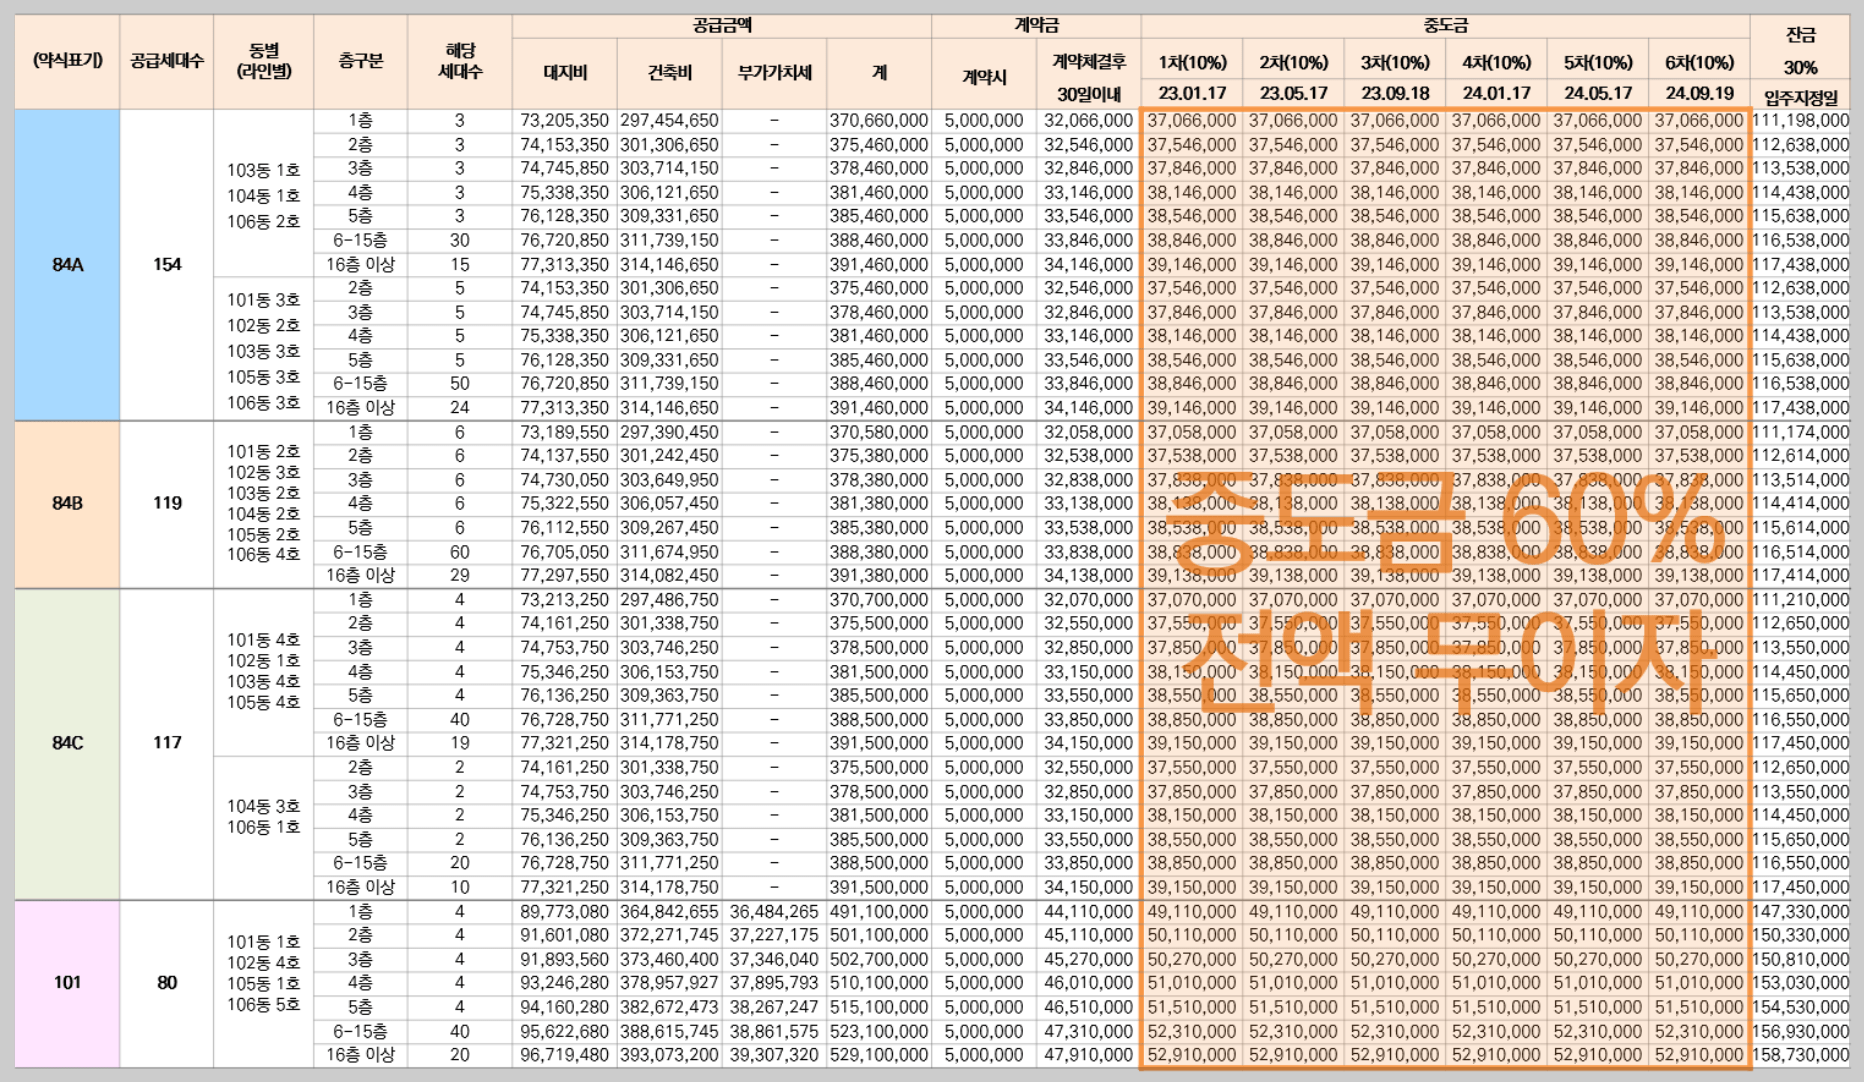Select the 101동 4호 line label
Screen dimensions: 1864x1082
pyautogui.click(x=263, y=640)
